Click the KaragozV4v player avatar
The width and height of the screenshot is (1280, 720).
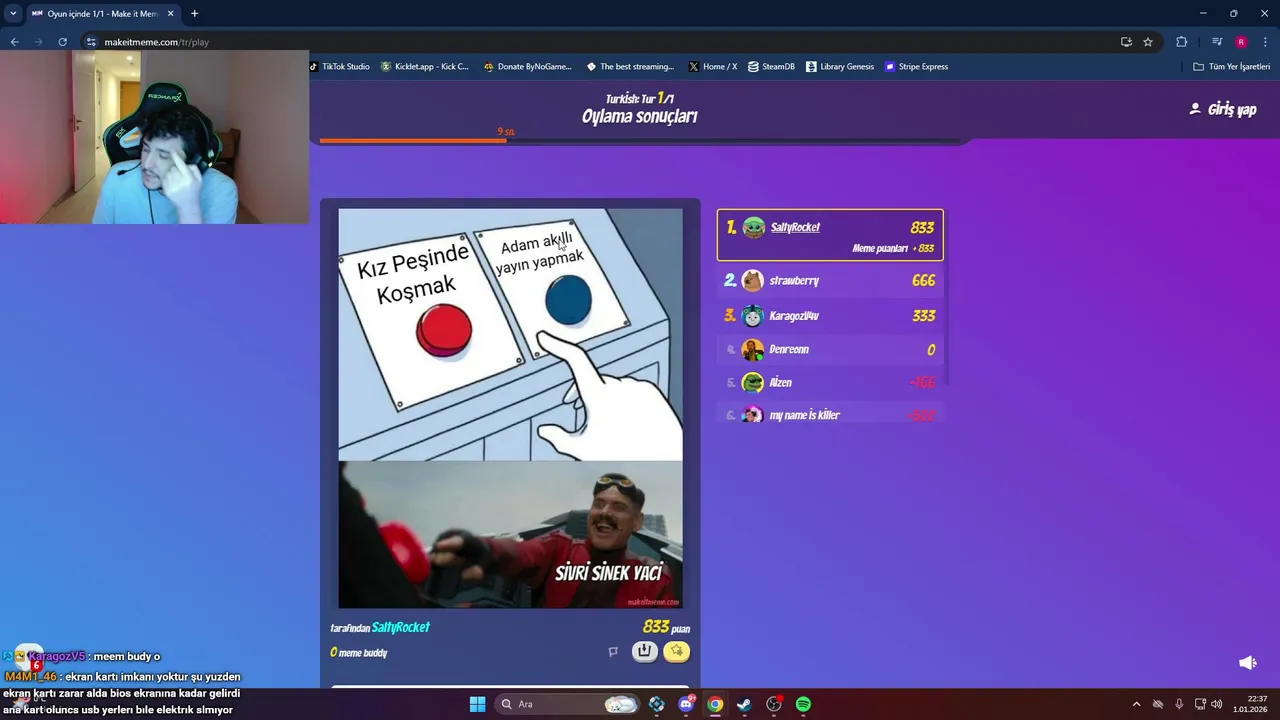tap(753, 316)
